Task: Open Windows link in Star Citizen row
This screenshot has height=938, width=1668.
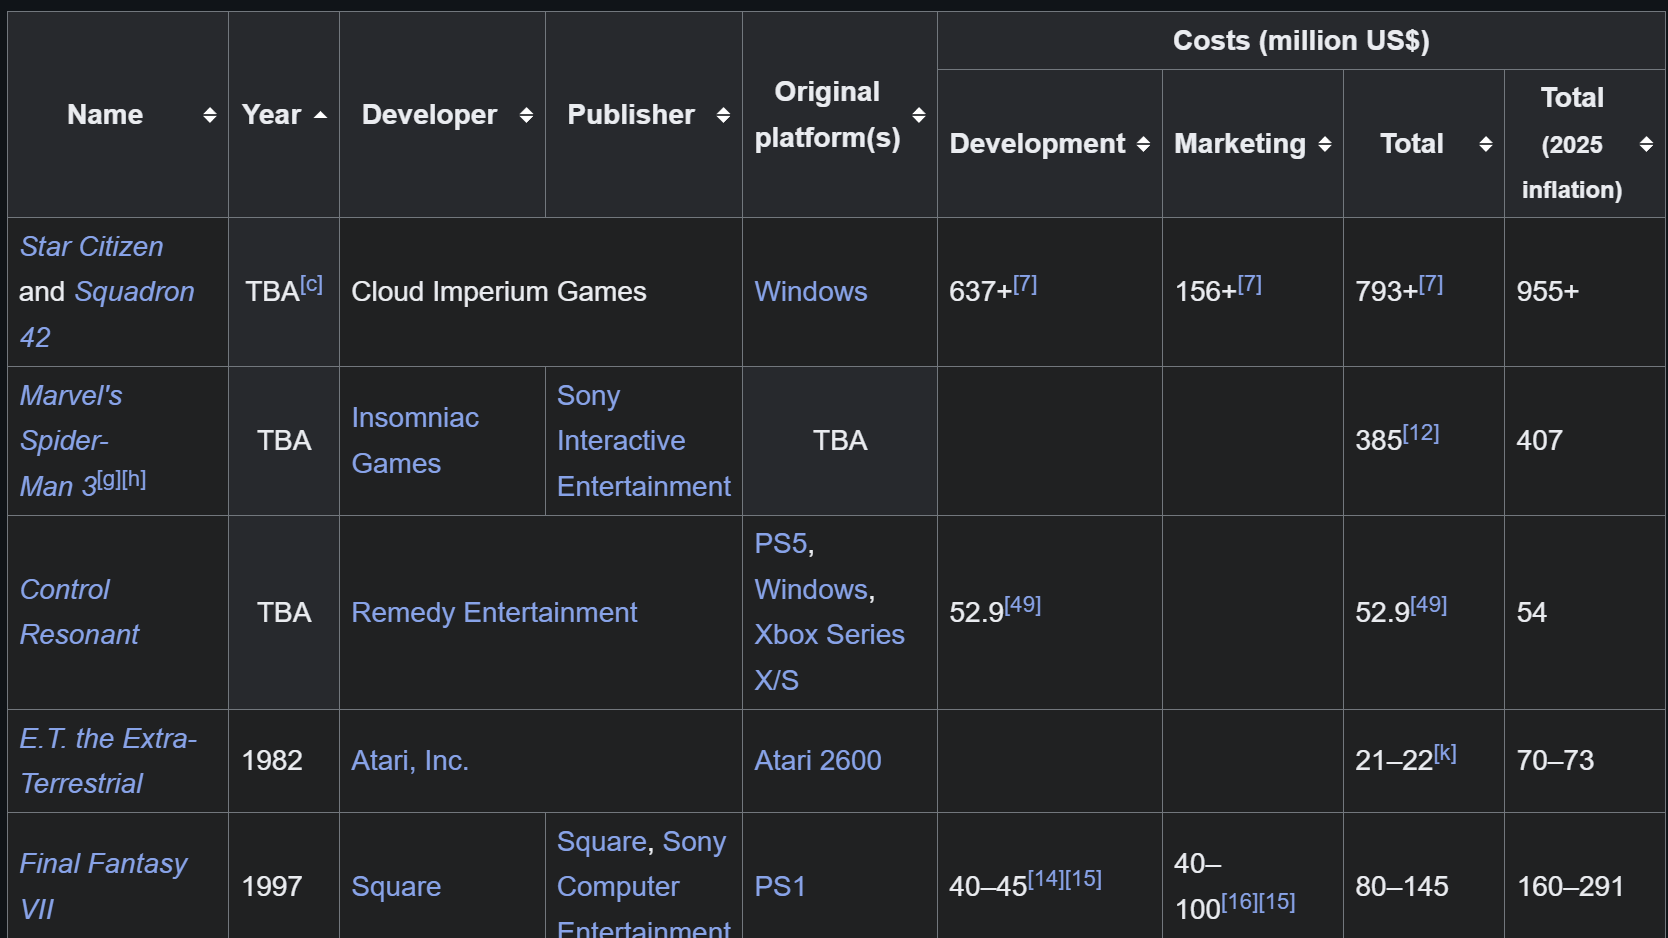Action: [x=811, y=292]
